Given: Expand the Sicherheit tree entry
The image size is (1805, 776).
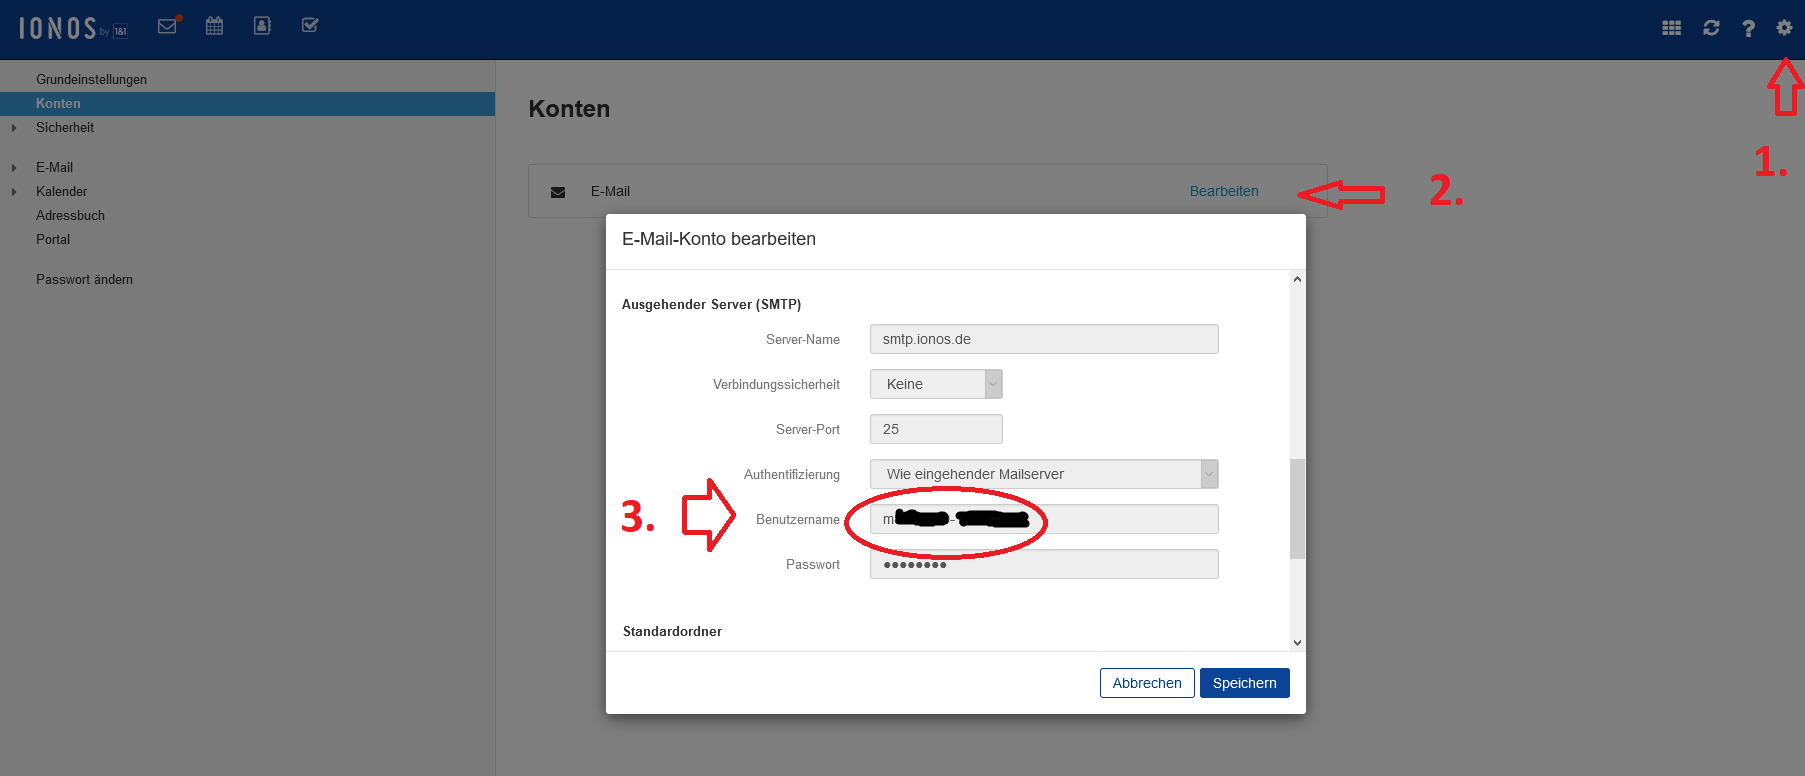Looking at the screenshot, I should click(x=14, y=128).
